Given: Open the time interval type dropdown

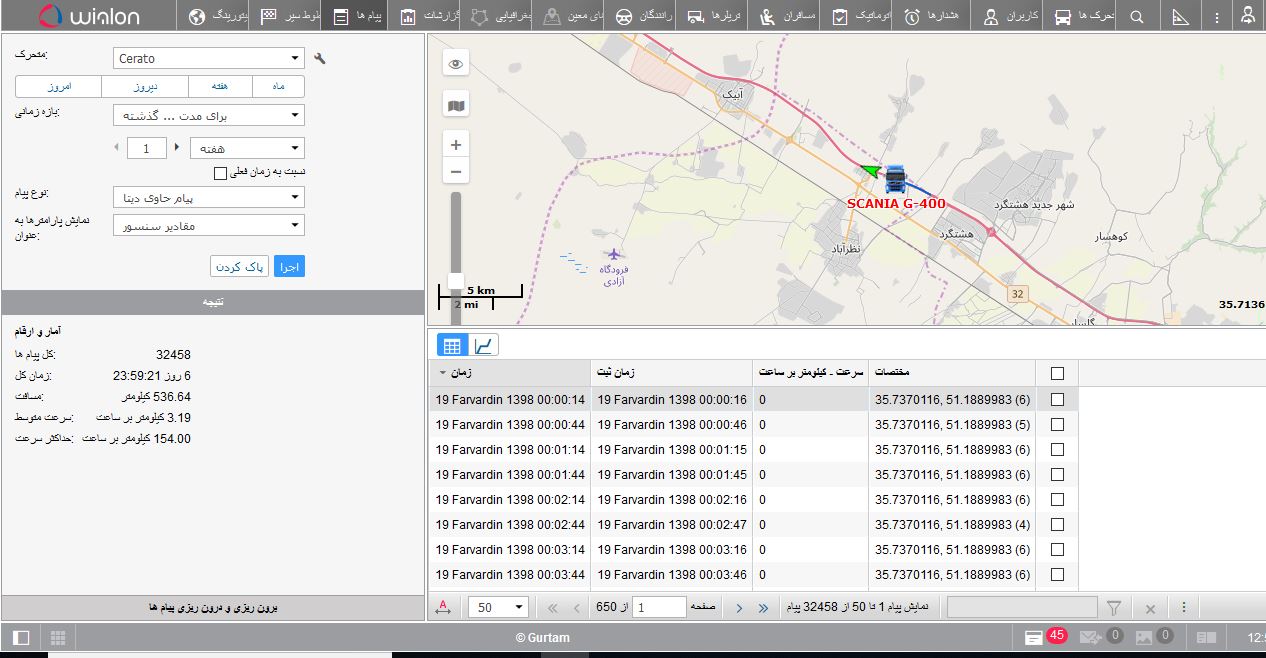Looking at the screenshot, I should coord(208,116).
